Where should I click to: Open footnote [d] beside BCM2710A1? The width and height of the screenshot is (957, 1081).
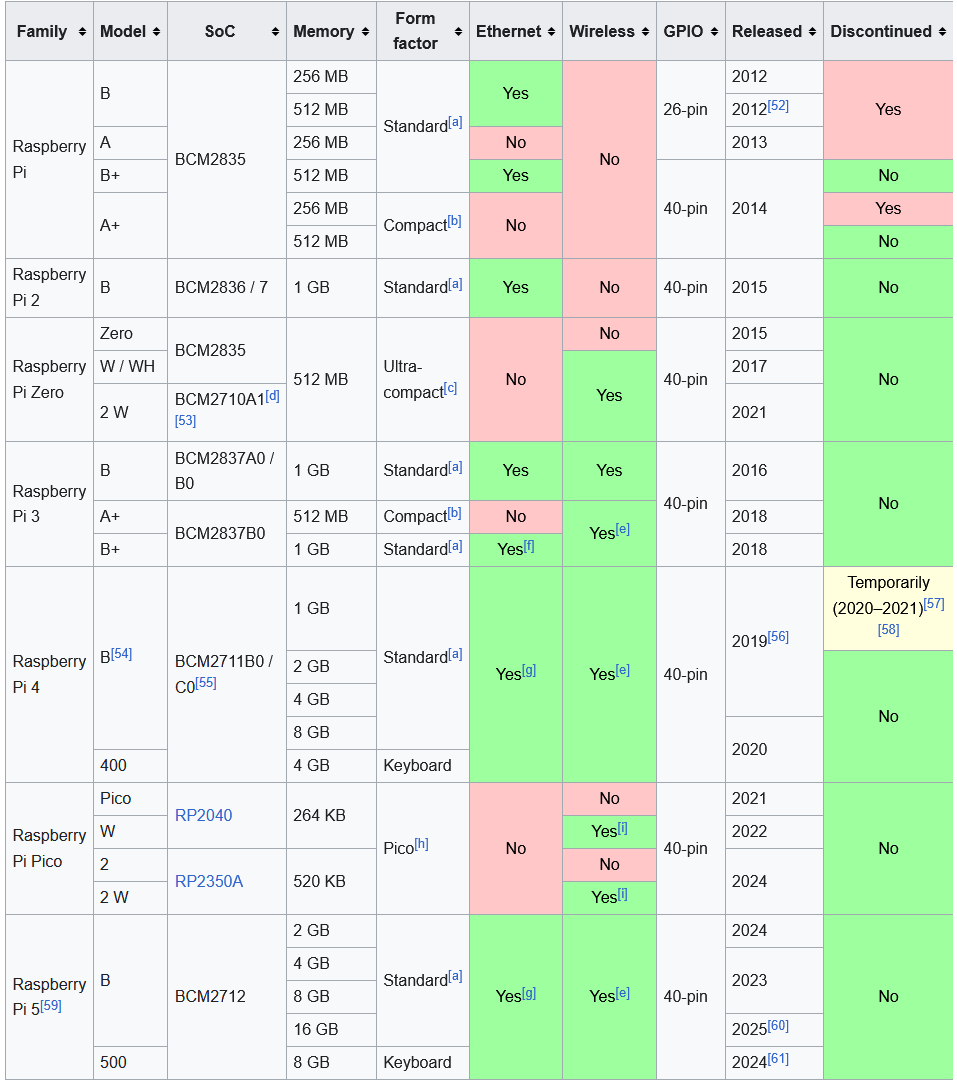(x=272, y=396)
